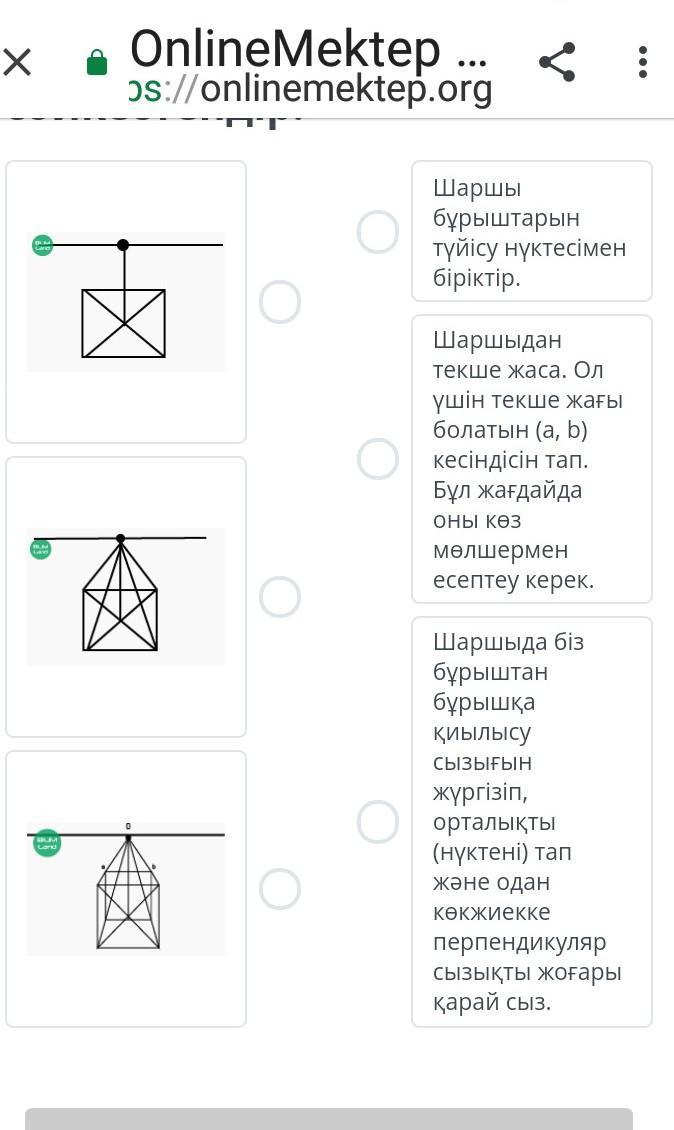This screenshot has height=1130, width=674.
Task: Tap the first drawing with square and horizon
Action: pyautogui.click(x=126, y=302)
